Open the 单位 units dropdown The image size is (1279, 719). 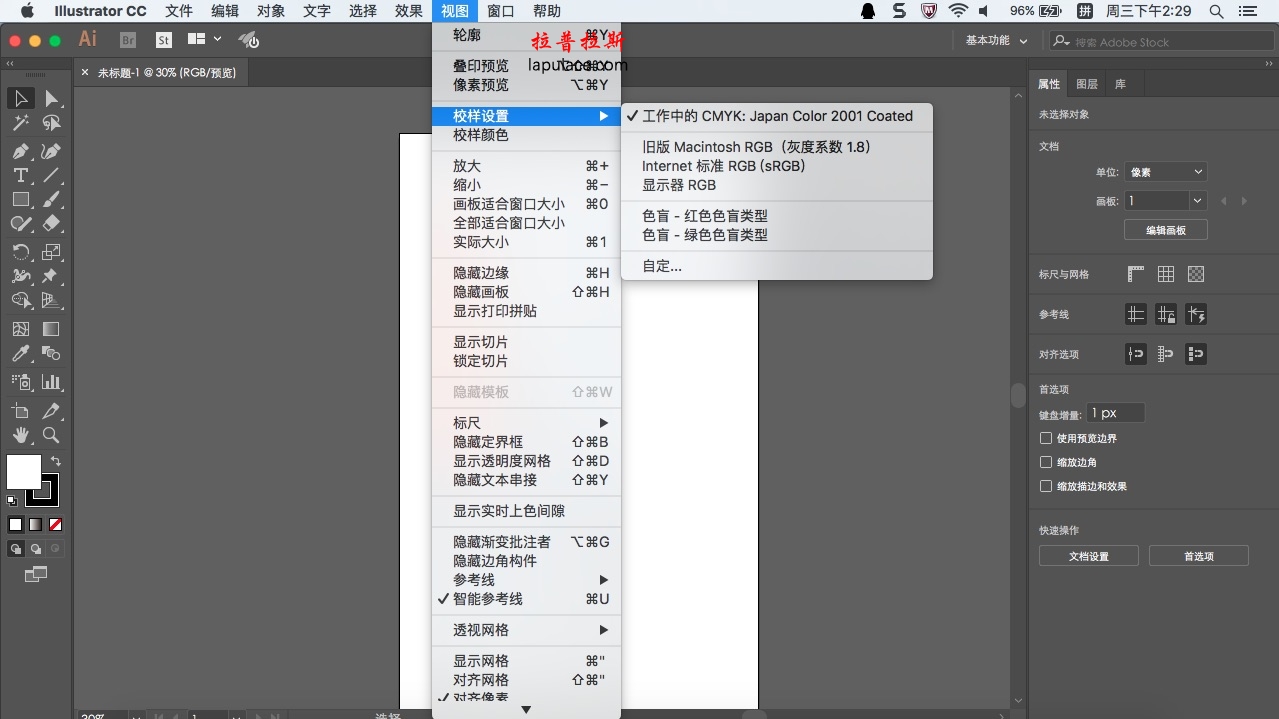click(1165, 172)
